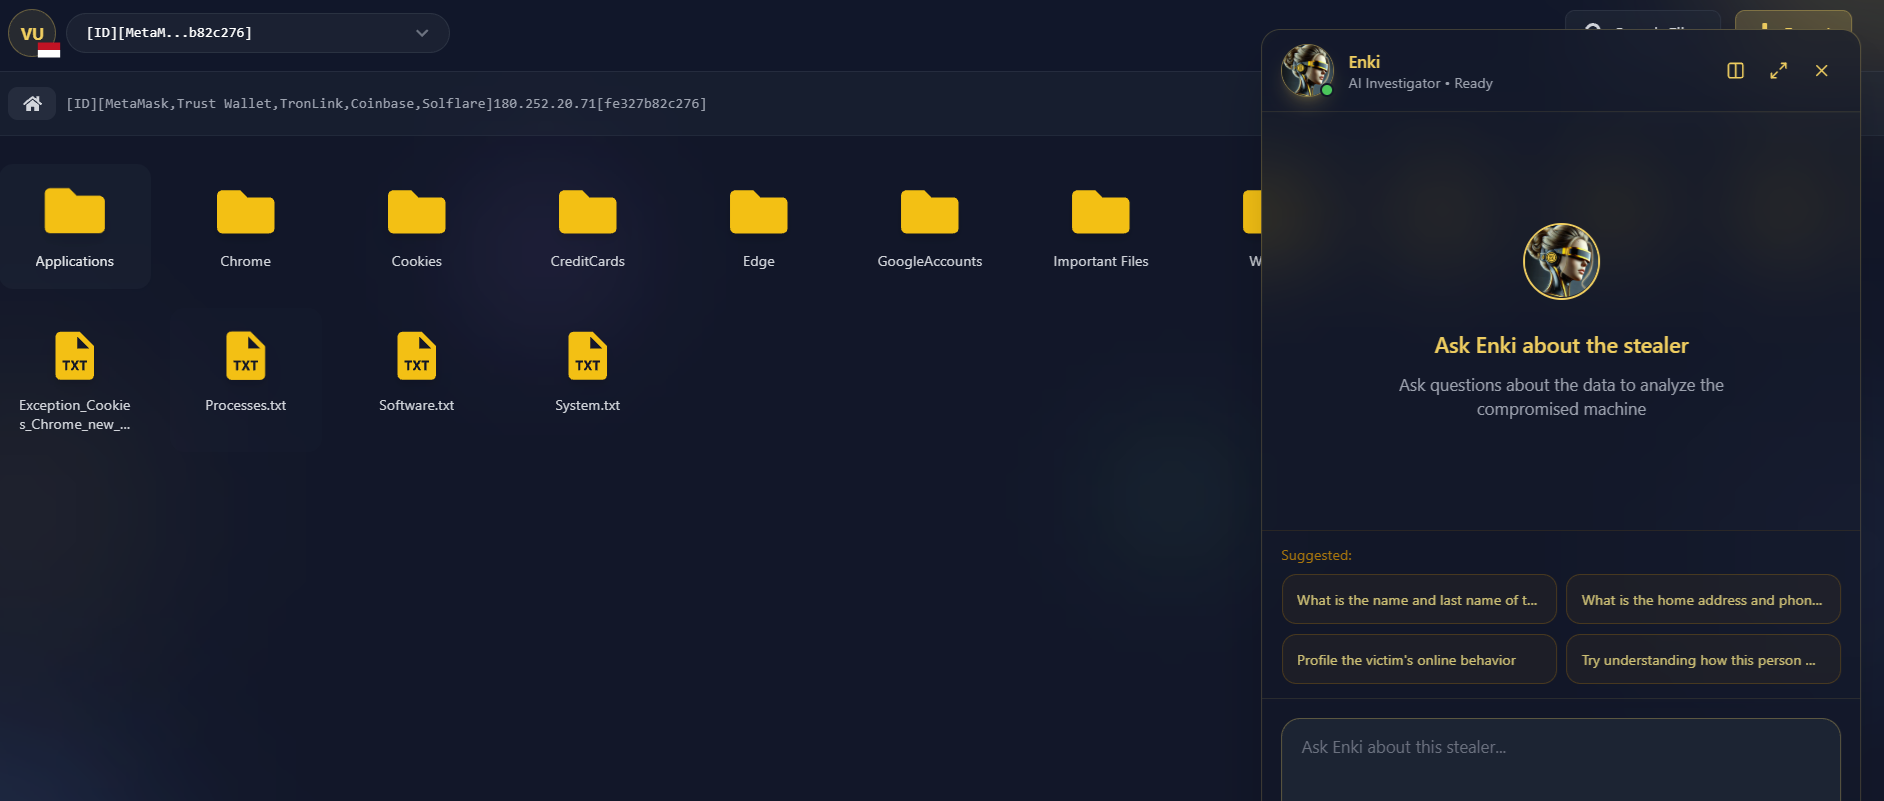Click the large Enki avatar in chat
1884x801 pixels.
pyautogui.click(x=1561, y=261)
